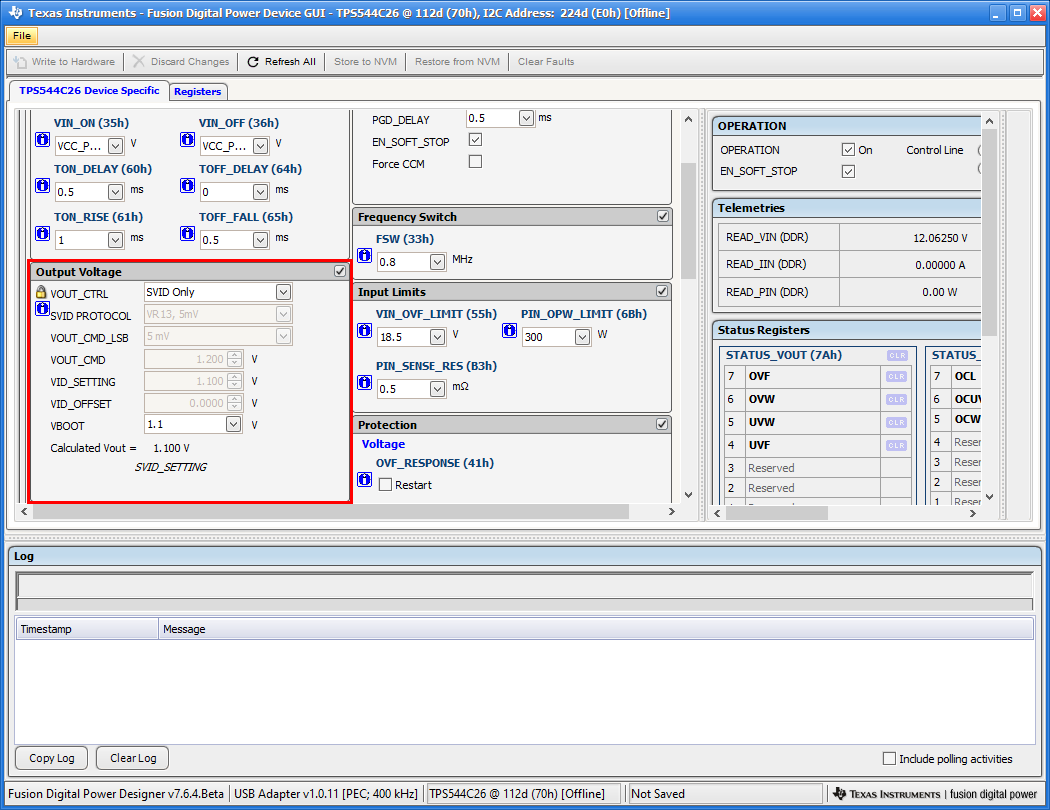Check the Restart option under OVF_RESPONSE

click(386, 485)
